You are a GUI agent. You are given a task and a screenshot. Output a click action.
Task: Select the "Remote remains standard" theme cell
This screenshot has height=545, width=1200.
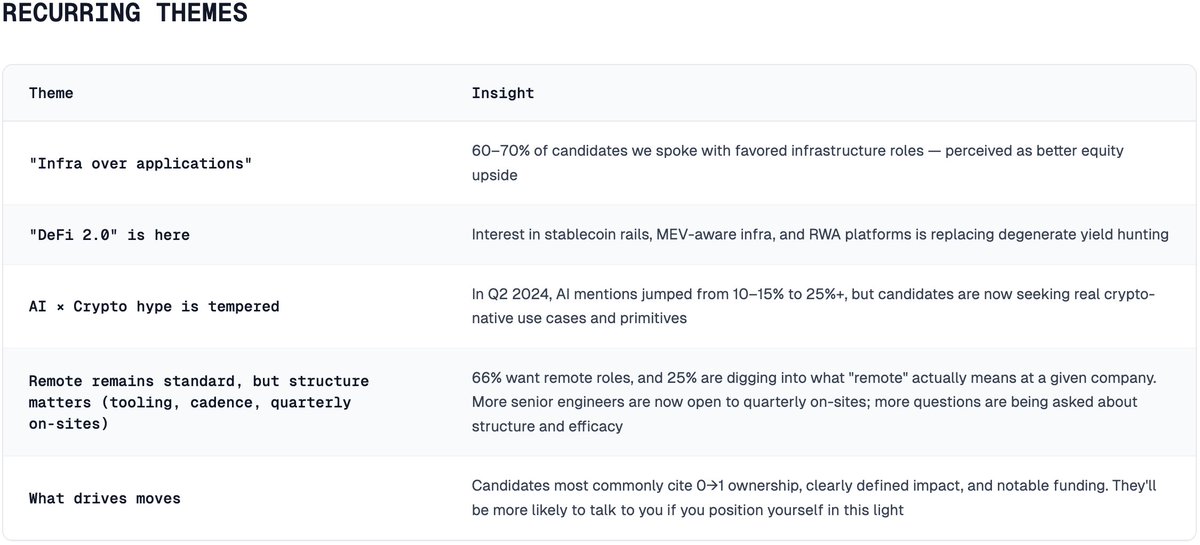tap(198, 381)
